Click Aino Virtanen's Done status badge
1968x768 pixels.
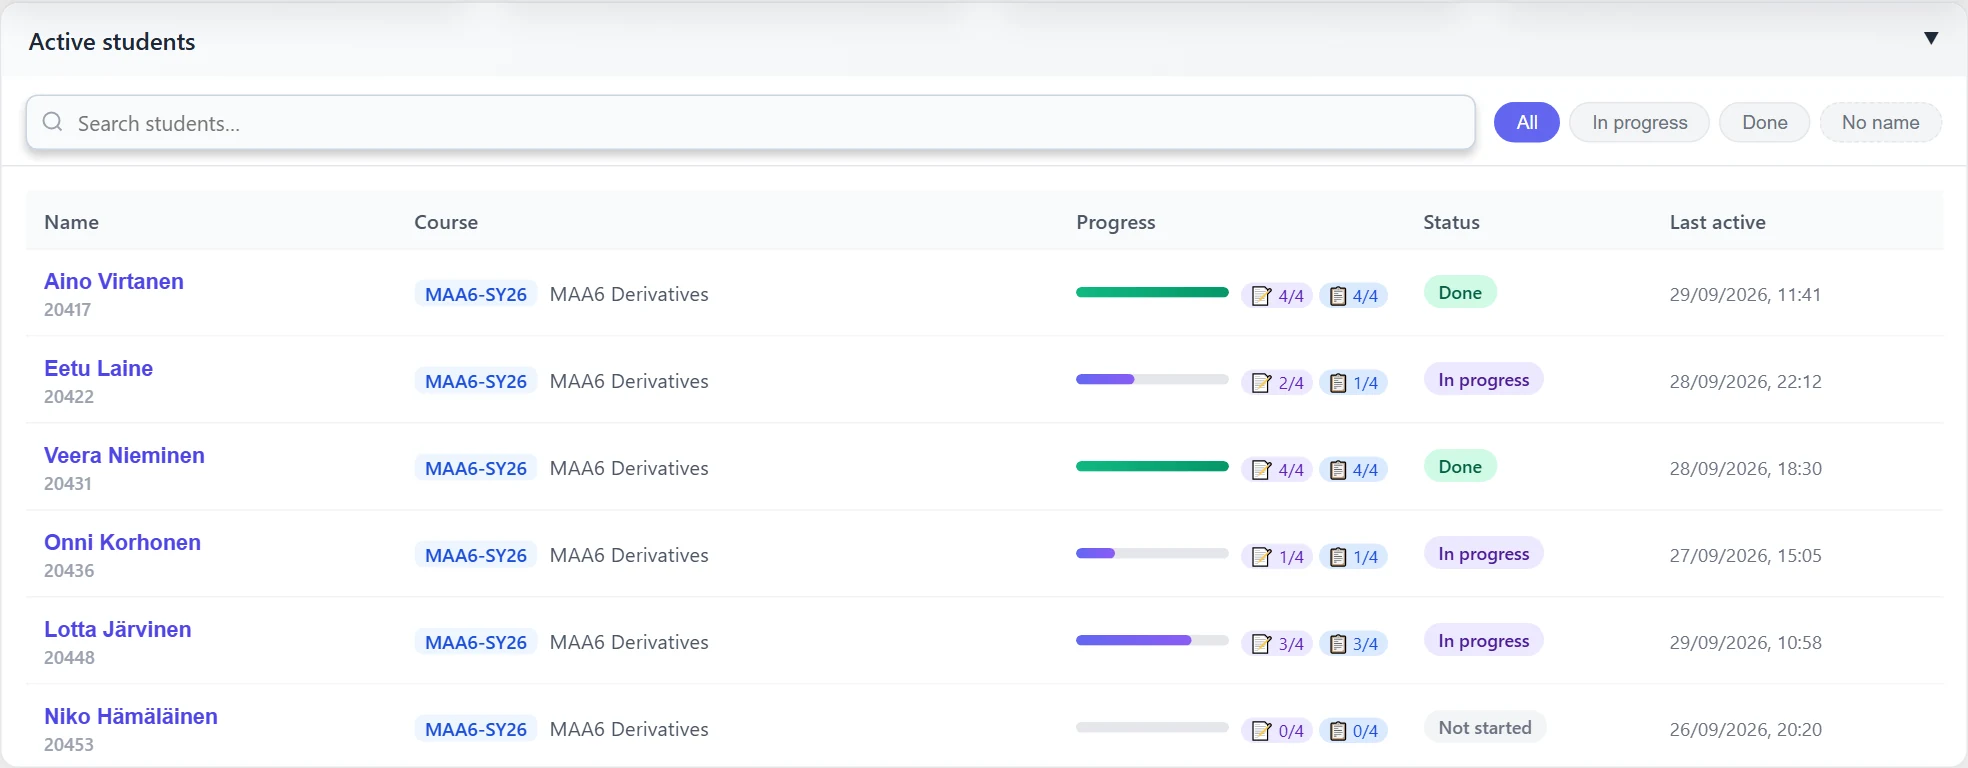(1460, 292)
